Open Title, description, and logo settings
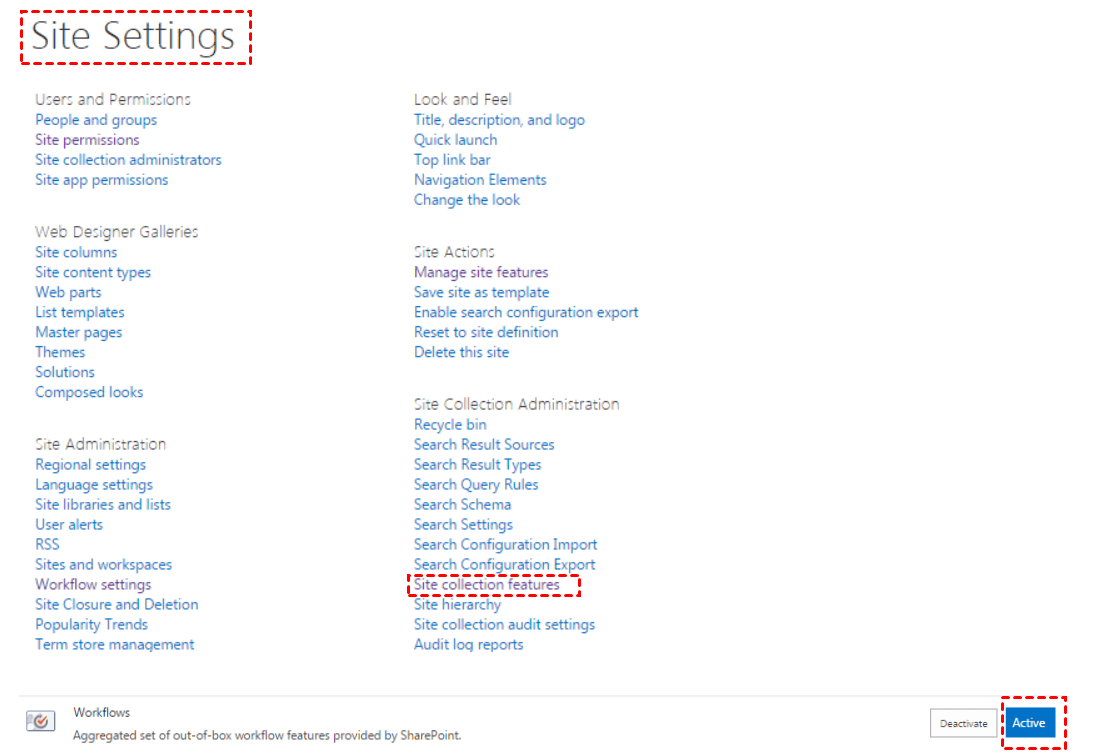This screenshot has width=1095, height=753. coord(499,120)
